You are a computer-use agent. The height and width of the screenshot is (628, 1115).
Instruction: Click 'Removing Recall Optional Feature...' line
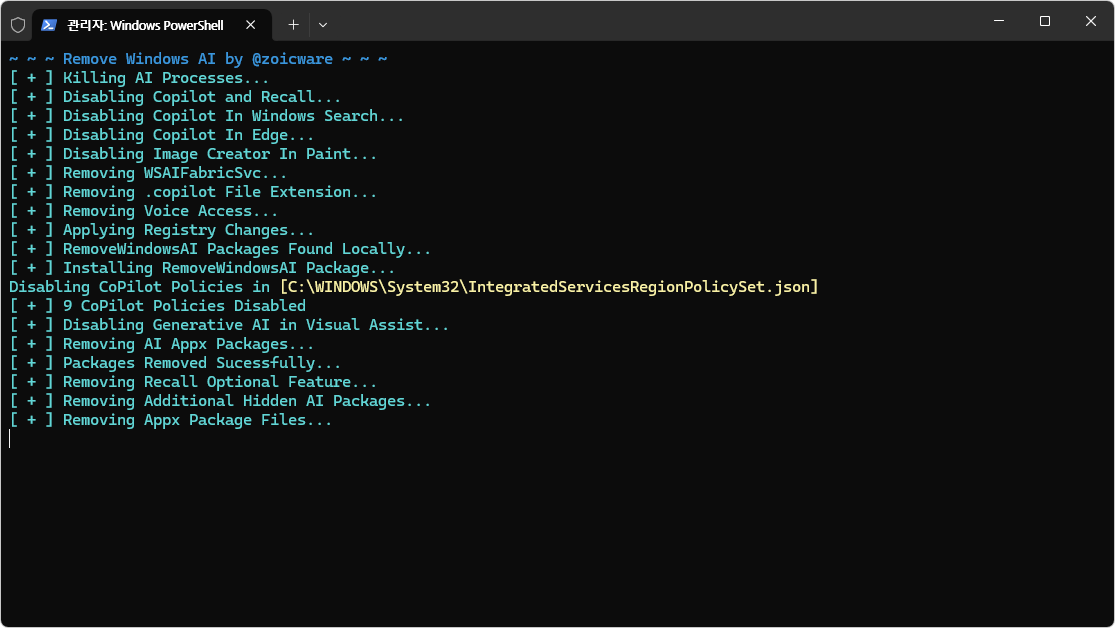pos(193,382)
